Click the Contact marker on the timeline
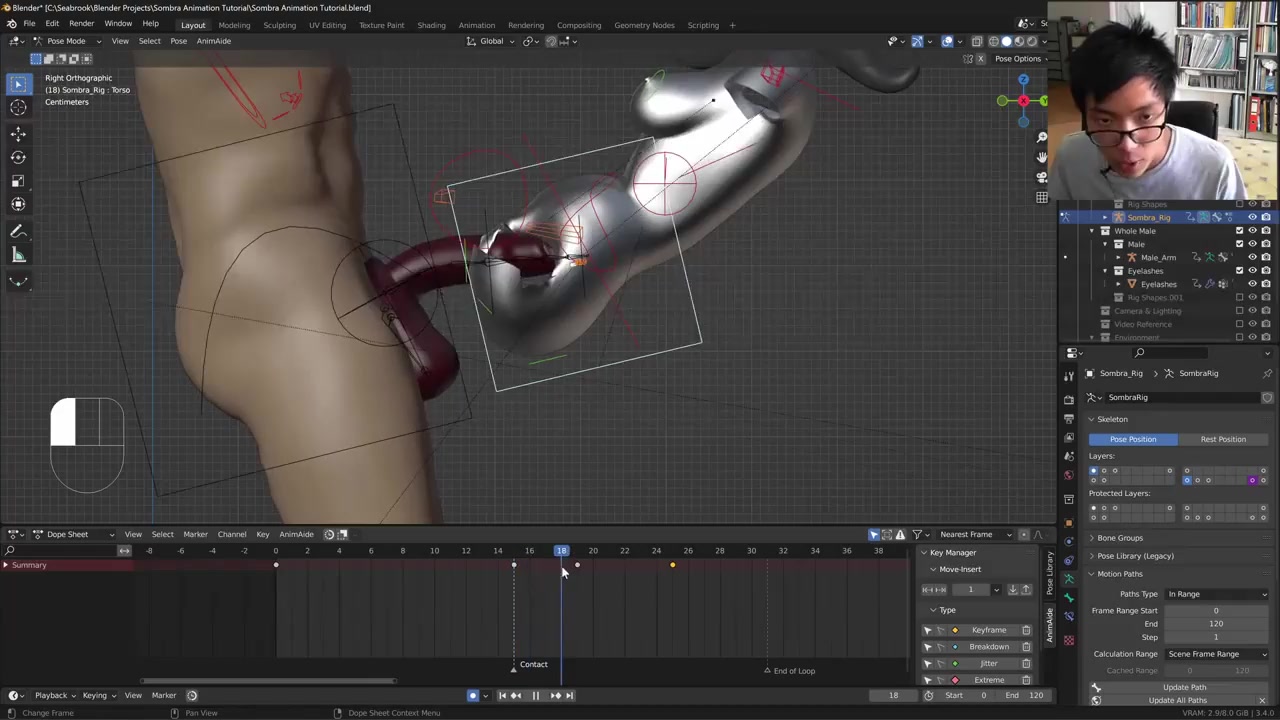1280x720 pixels. (x=514, y=665)
